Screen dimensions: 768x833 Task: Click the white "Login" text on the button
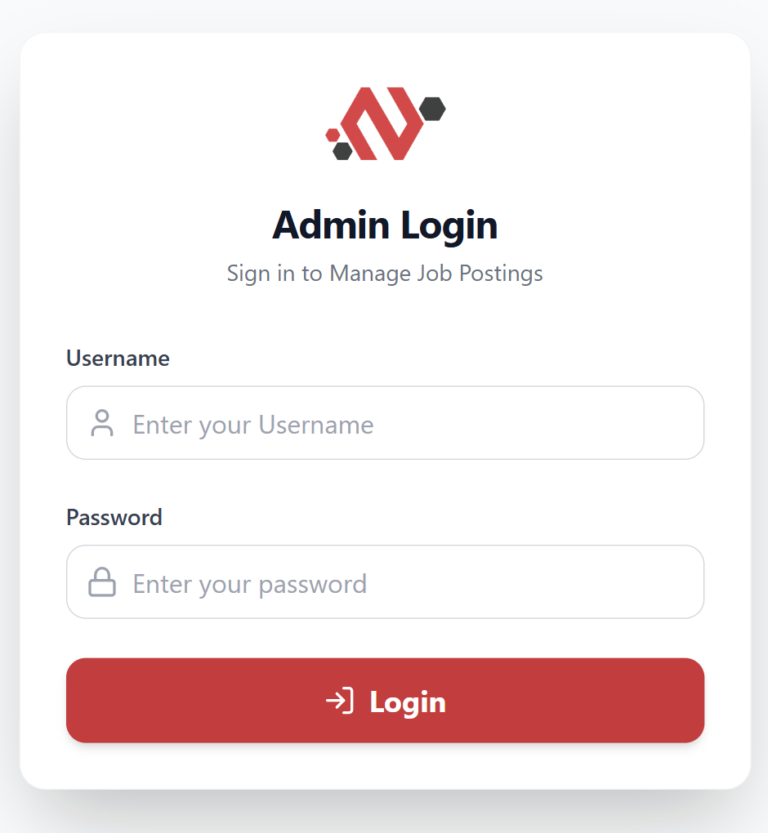[x=407, y=702]
